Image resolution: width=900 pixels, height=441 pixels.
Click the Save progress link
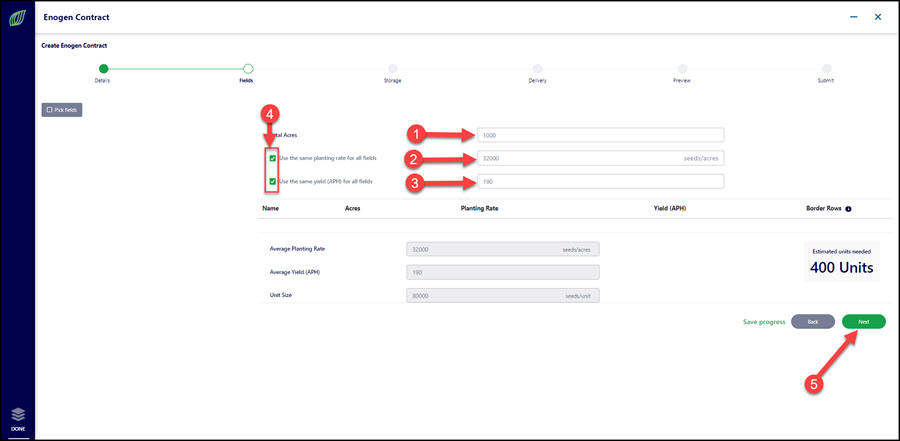(764, 322)
